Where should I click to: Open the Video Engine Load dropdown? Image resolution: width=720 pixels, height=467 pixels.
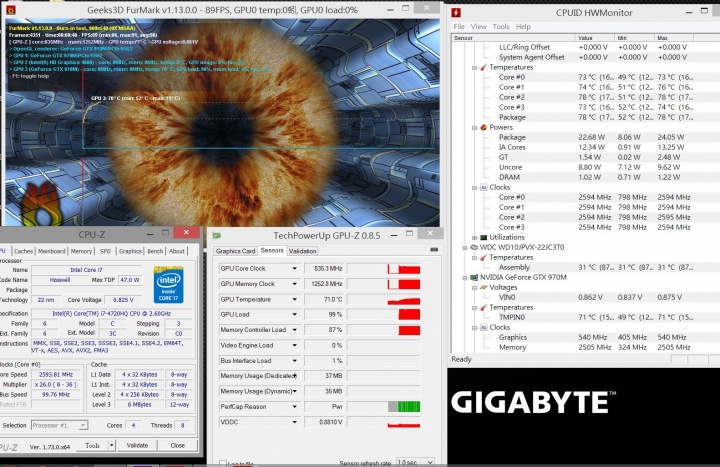(x=294, y=345)
